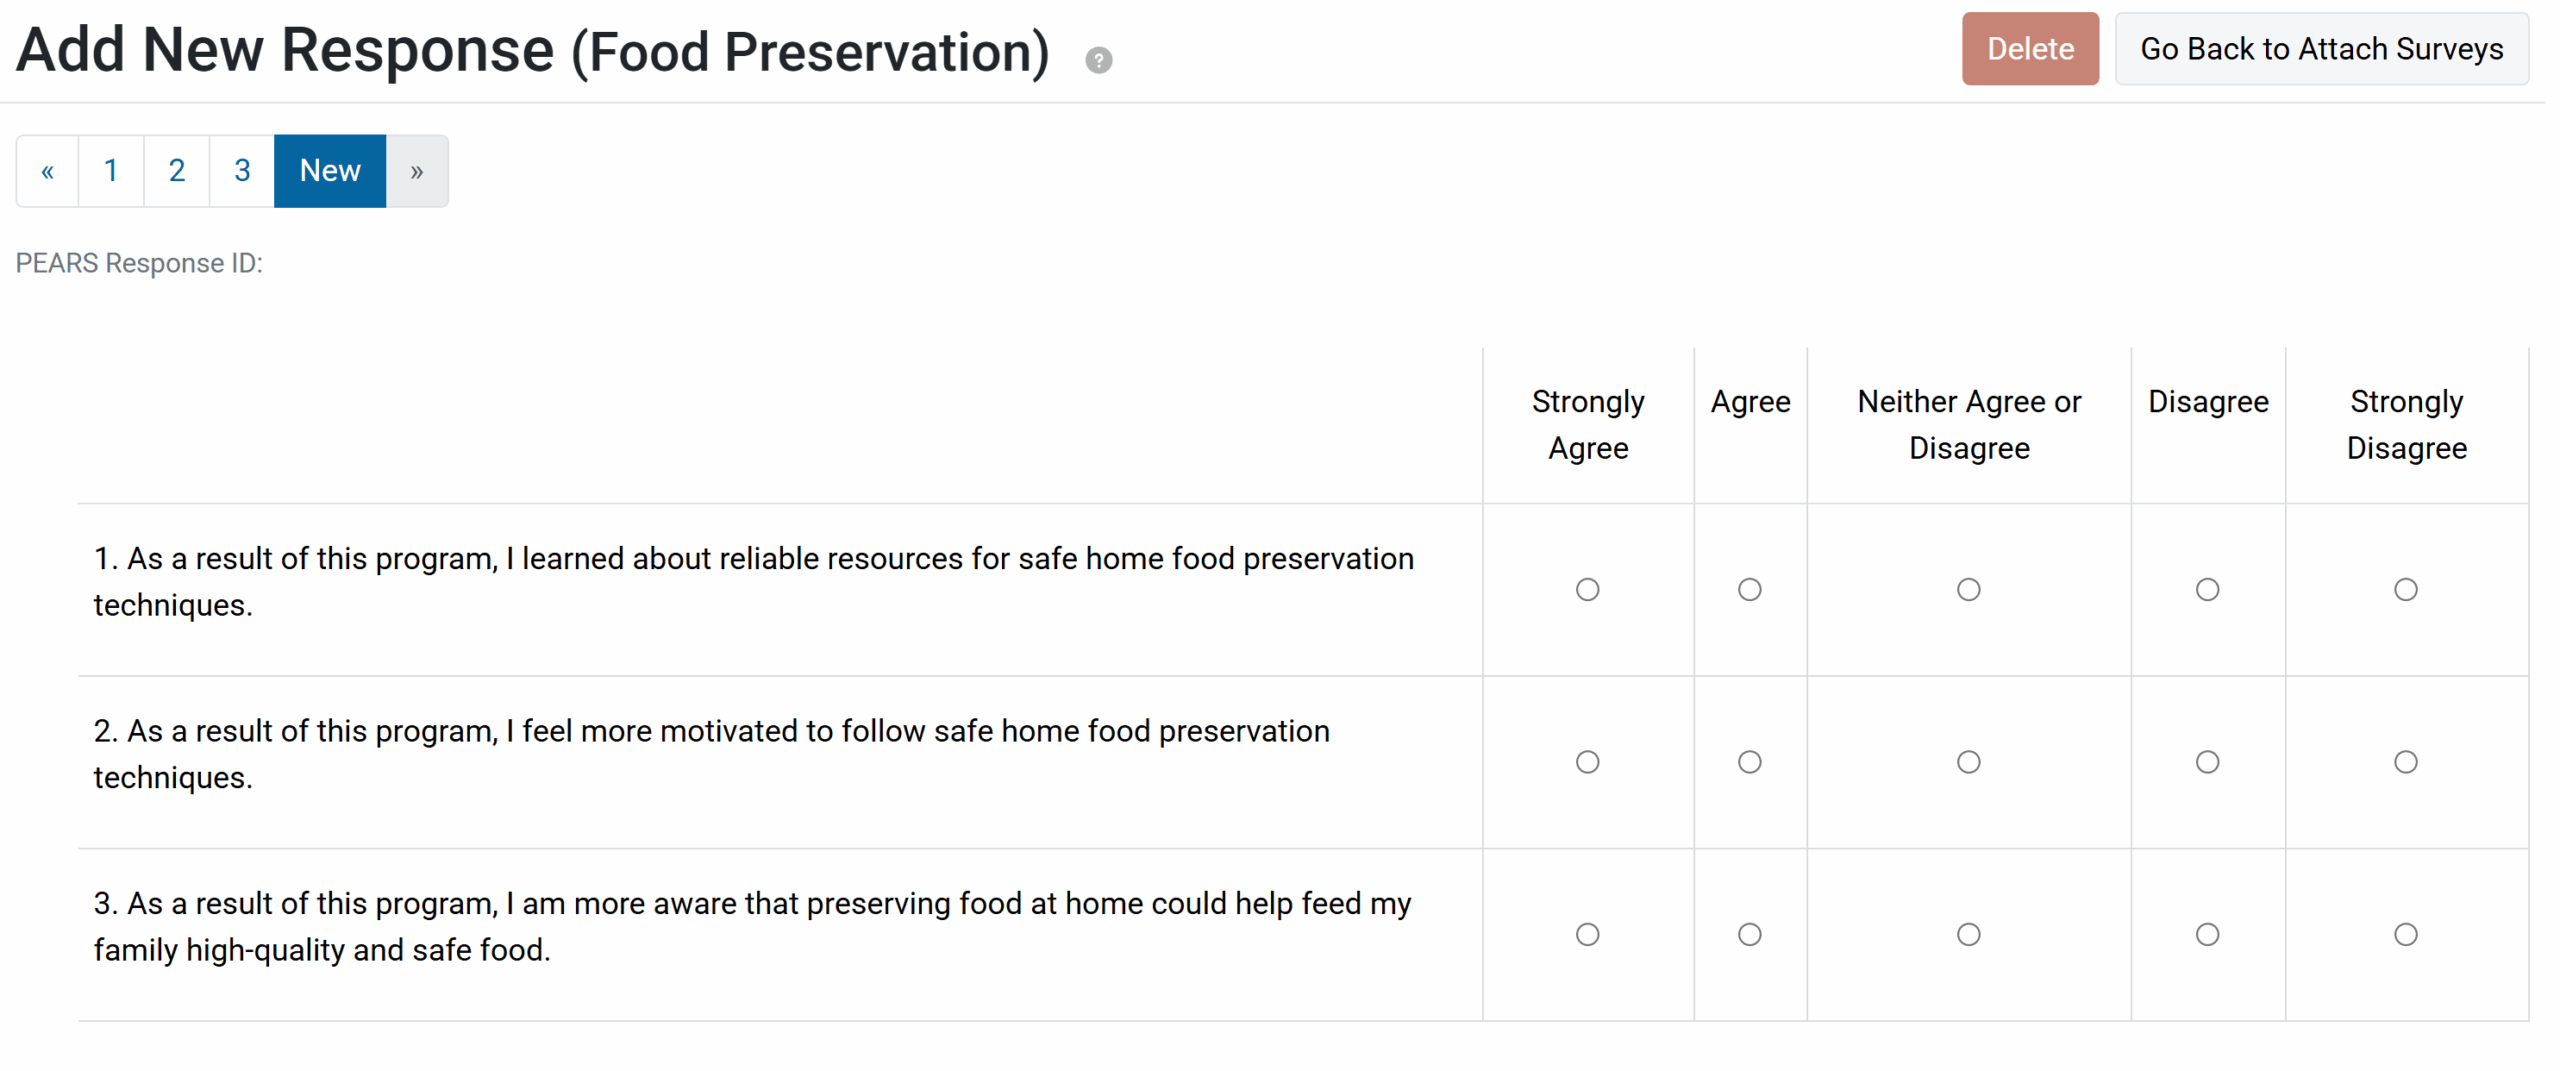Select Strongly Disagree for question 3

coord(2405,934)
